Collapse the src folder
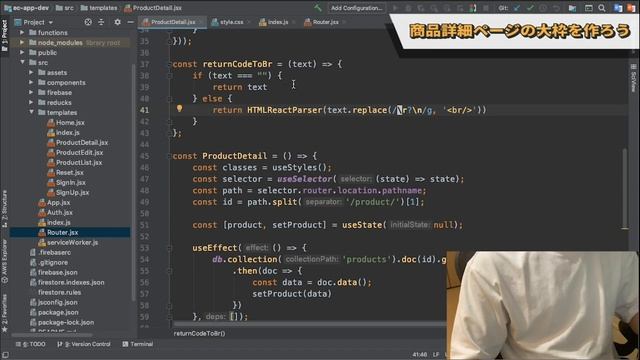 [x=22, y=62]
